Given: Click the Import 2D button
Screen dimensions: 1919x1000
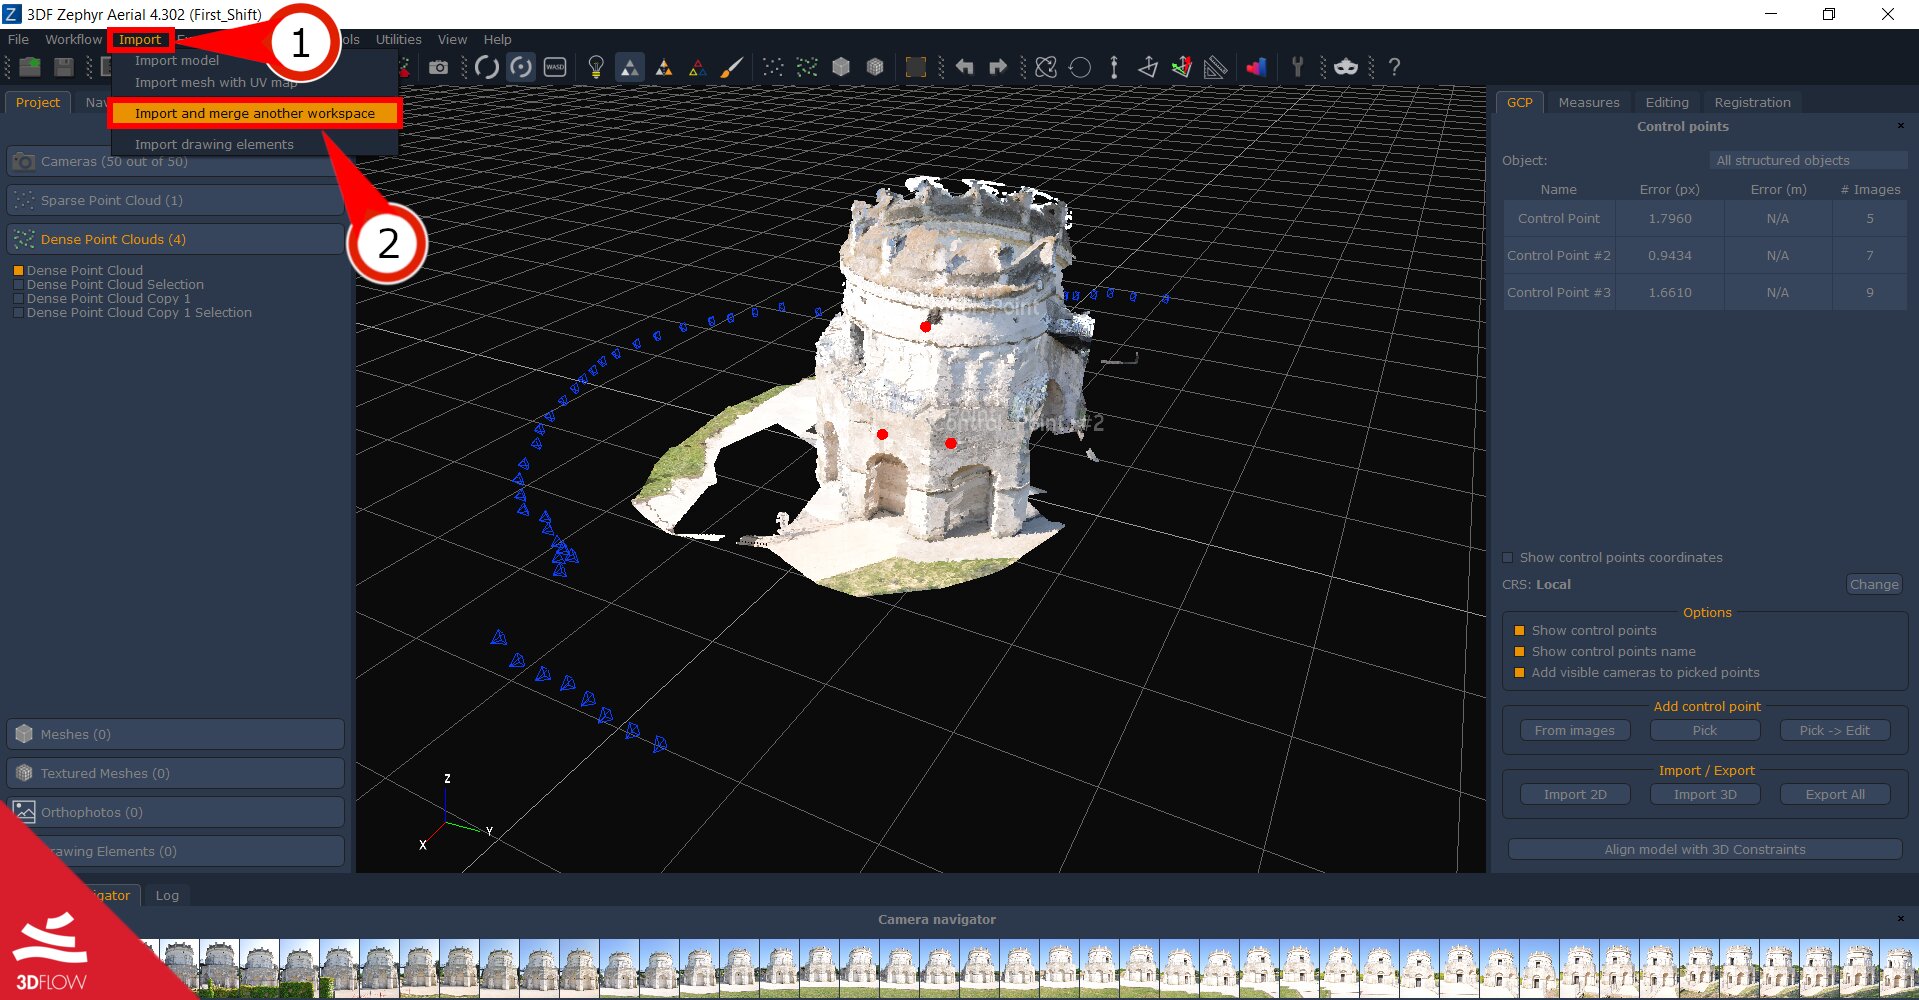Looking at the screenshot, I should [1575, 794].
